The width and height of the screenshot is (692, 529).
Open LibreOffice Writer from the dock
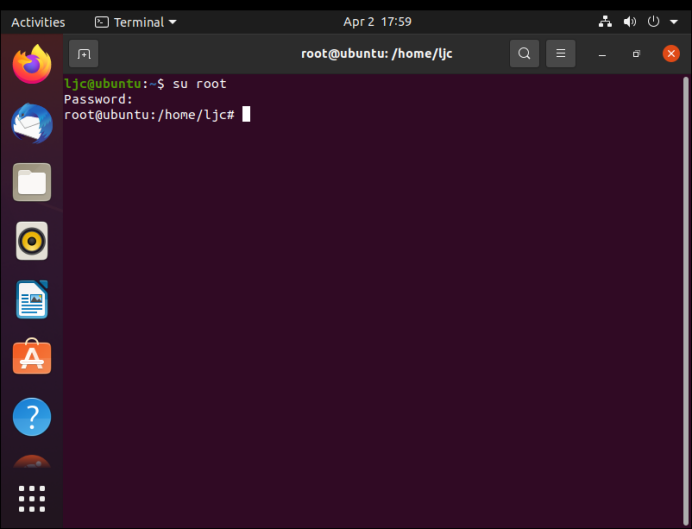[x=32, y=300]
